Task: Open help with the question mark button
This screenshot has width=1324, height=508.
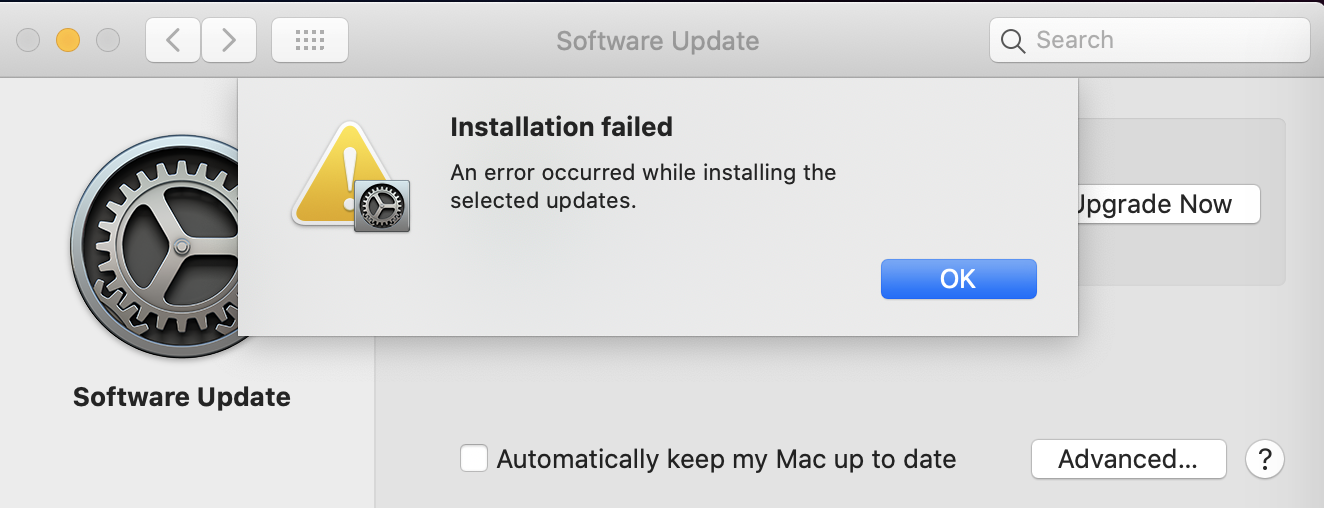Action: [x=1265, y=459]
